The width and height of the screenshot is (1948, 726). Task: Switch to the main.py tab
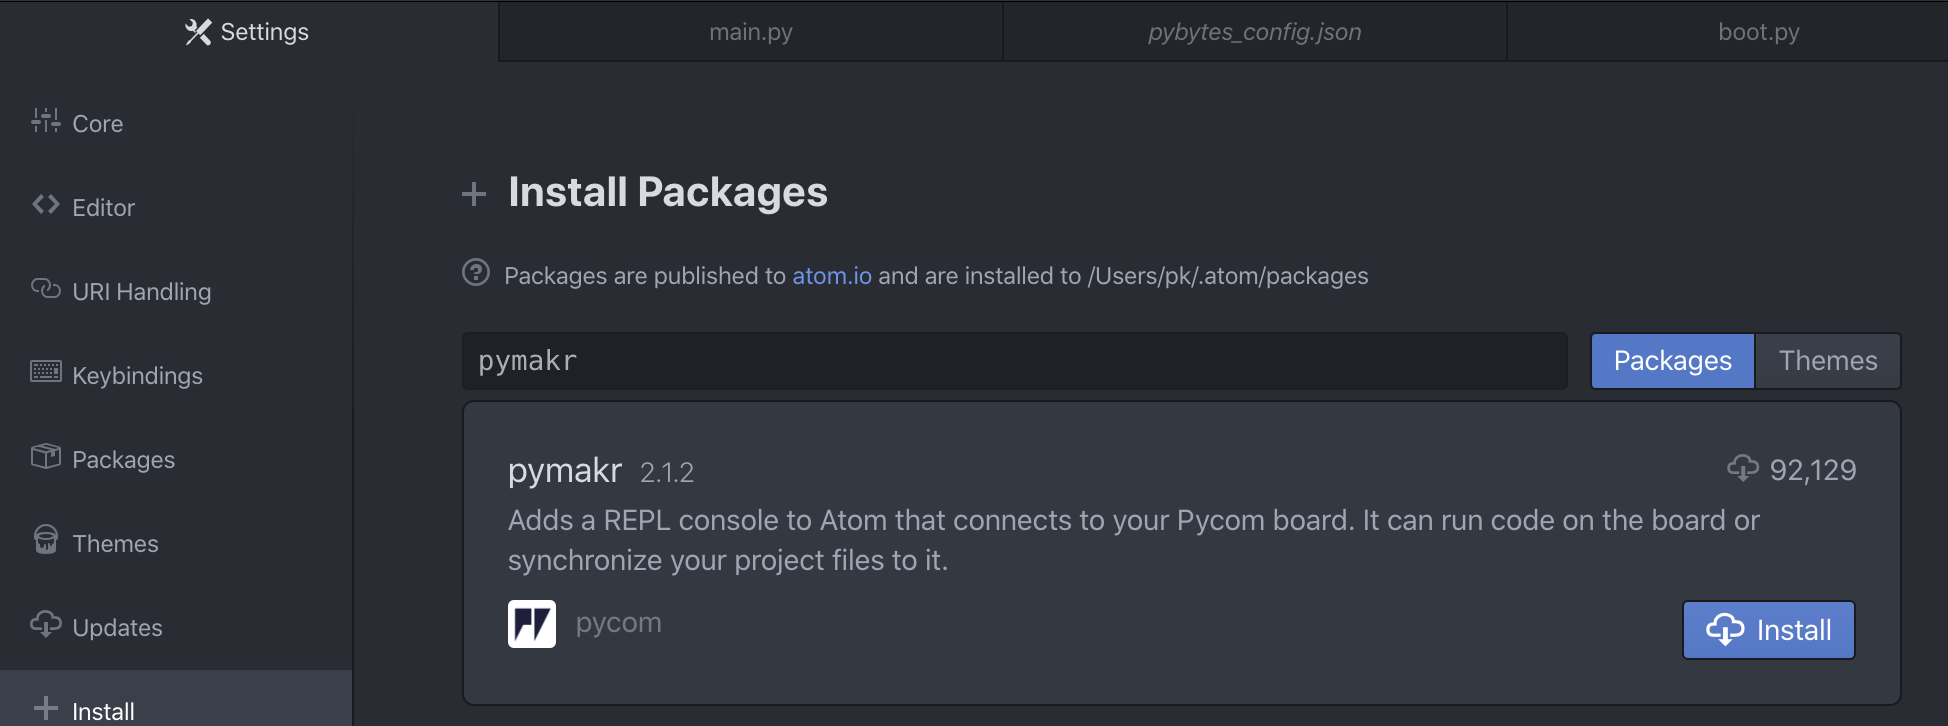(750, 32)
